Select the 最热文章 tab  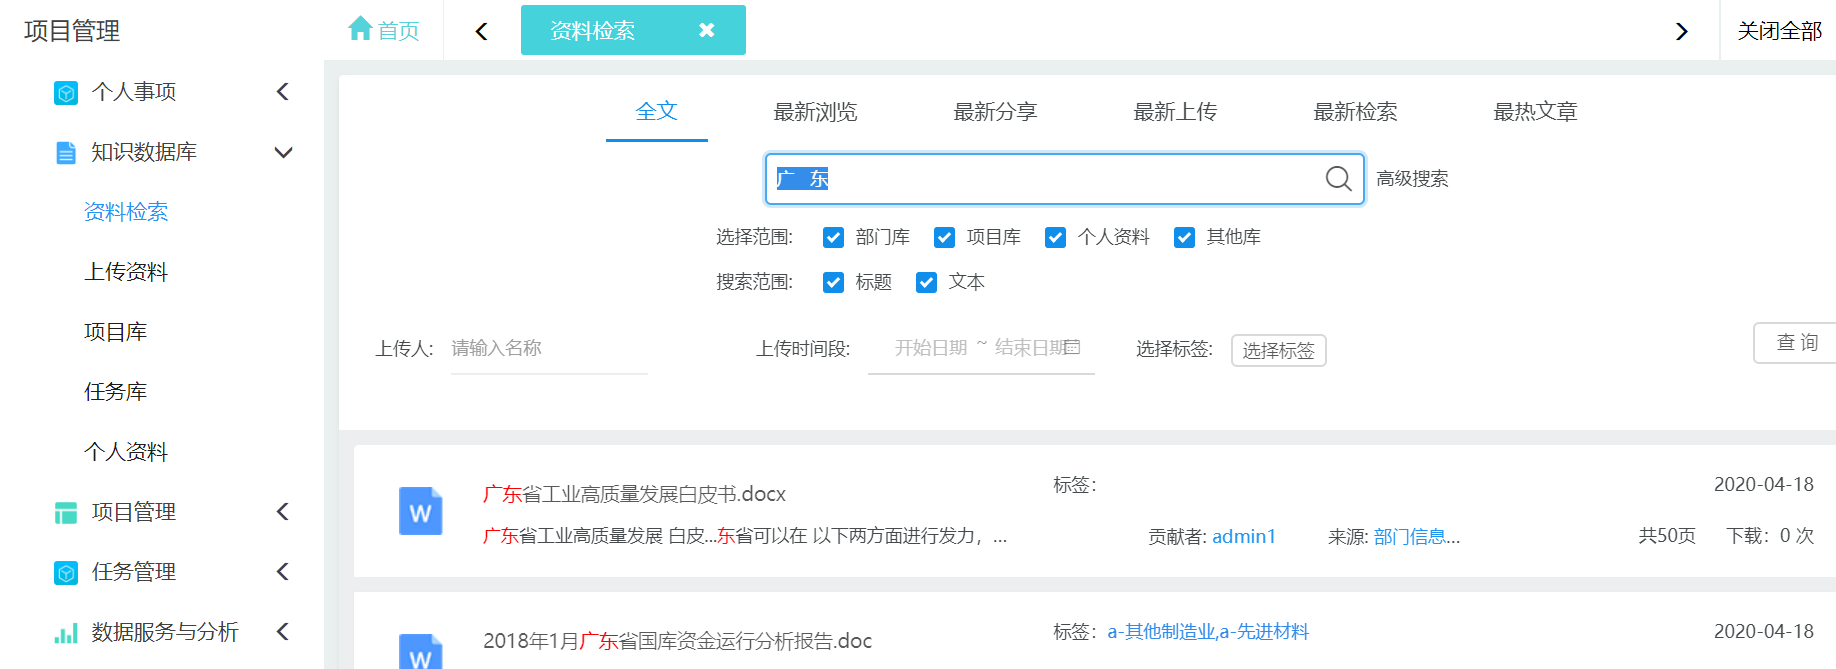click(1535, 112)
